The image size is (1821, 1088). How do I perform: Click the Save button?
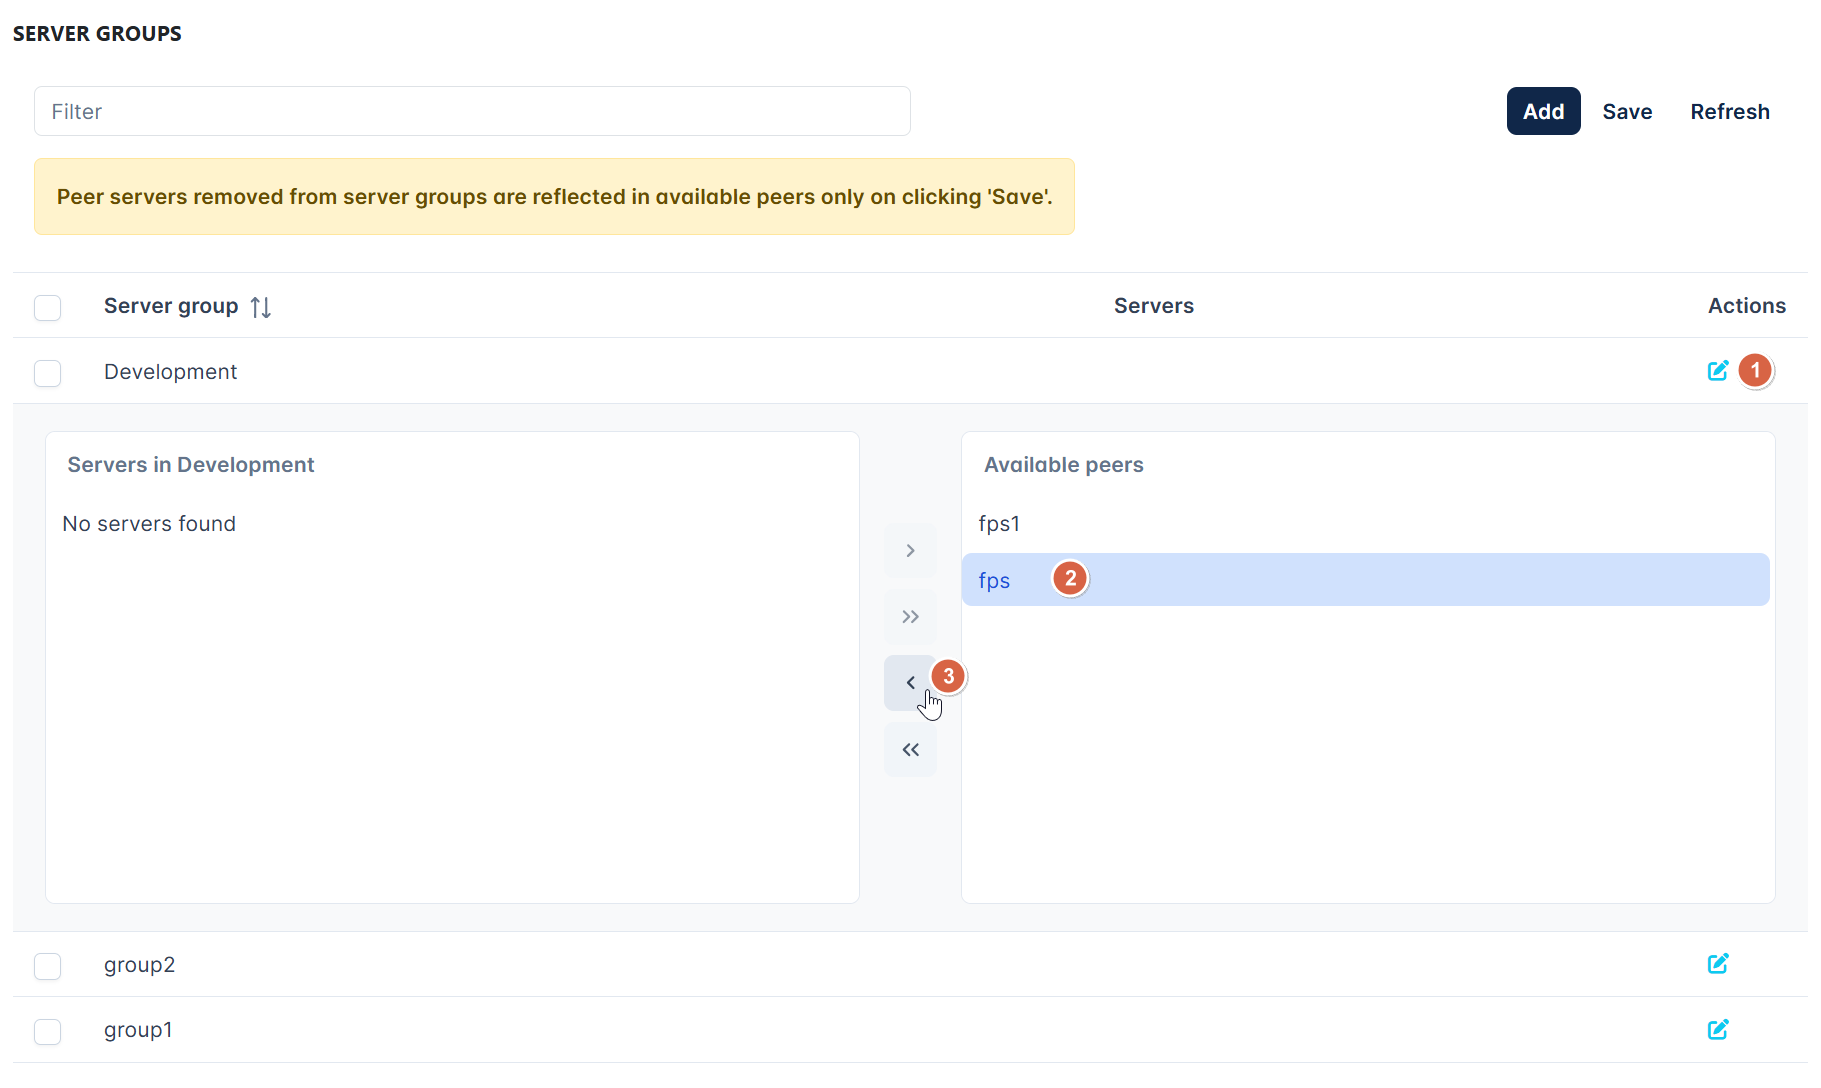pyautogui.click(x=1627, y=111)
